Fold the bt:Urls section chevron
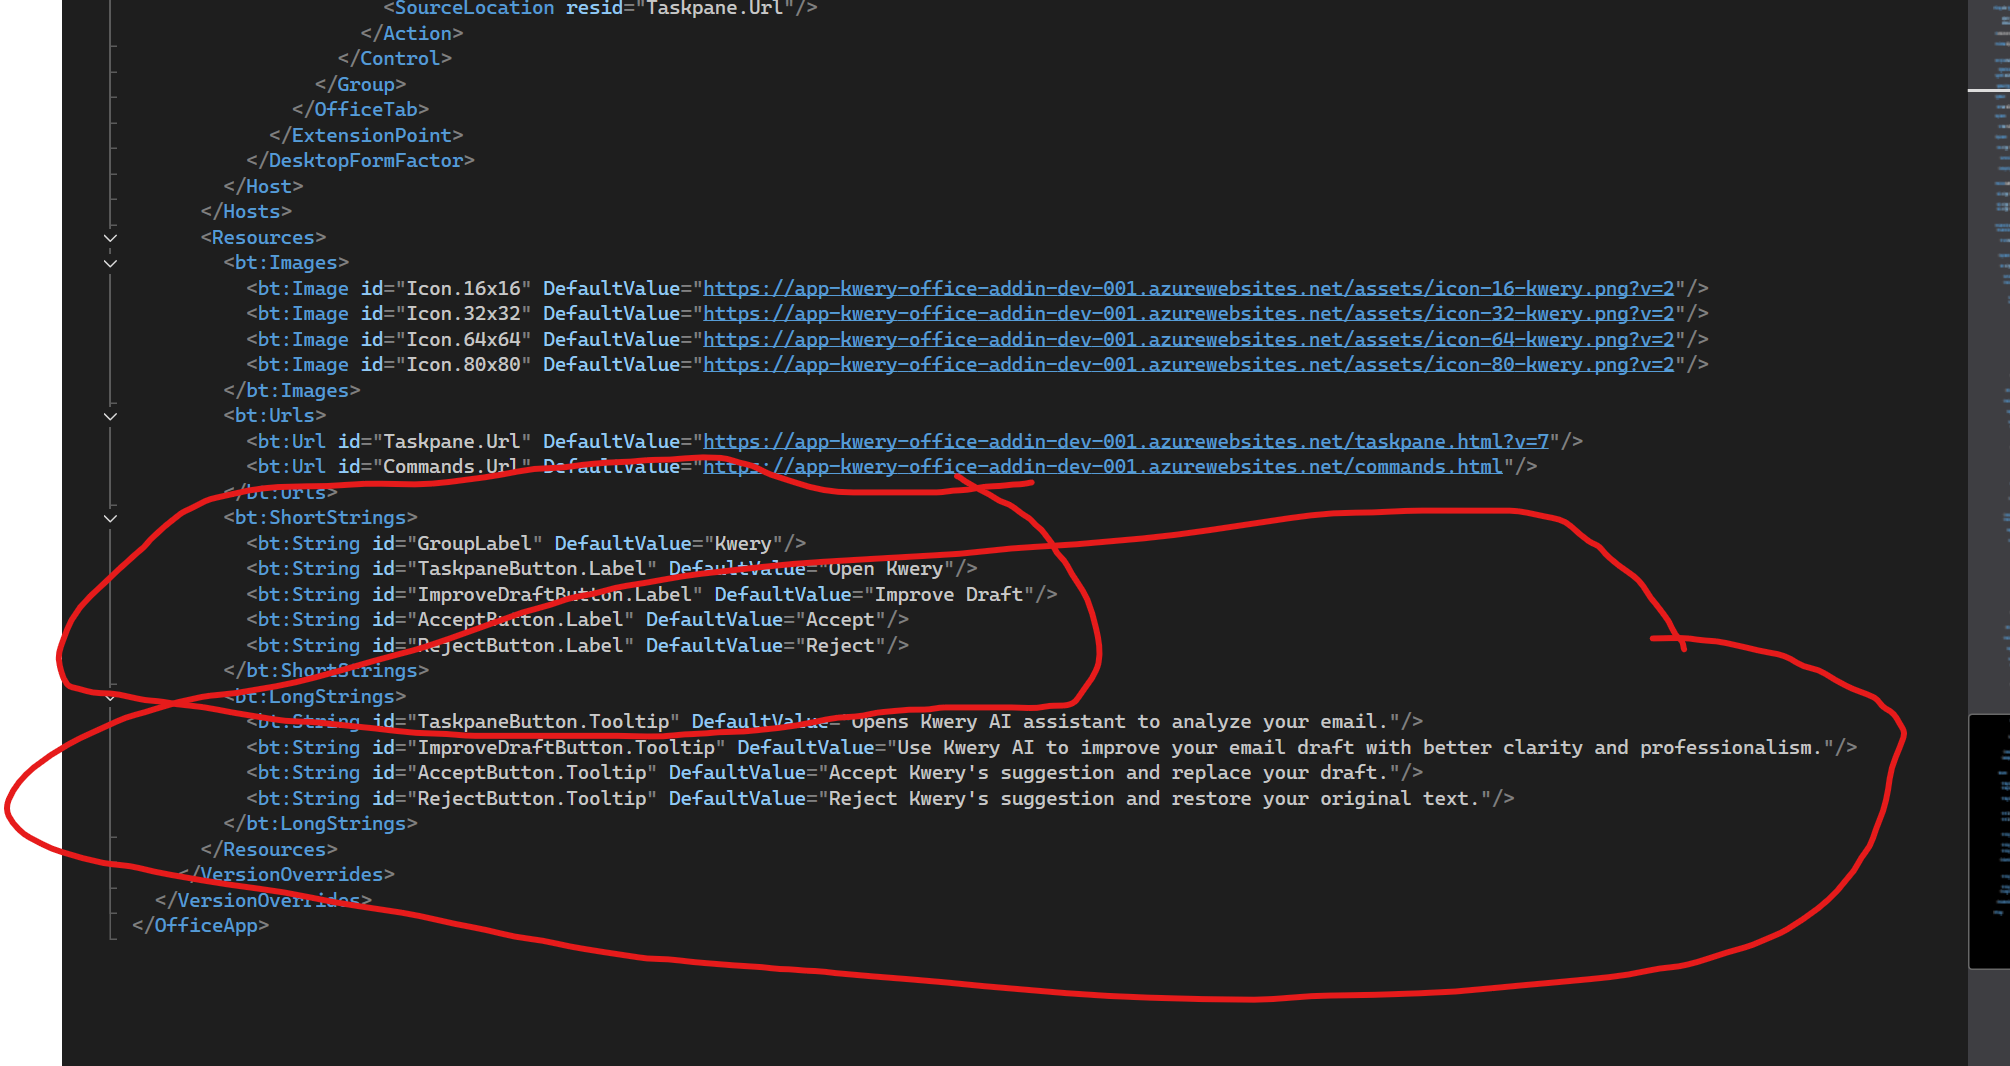 tap(110, 416)
